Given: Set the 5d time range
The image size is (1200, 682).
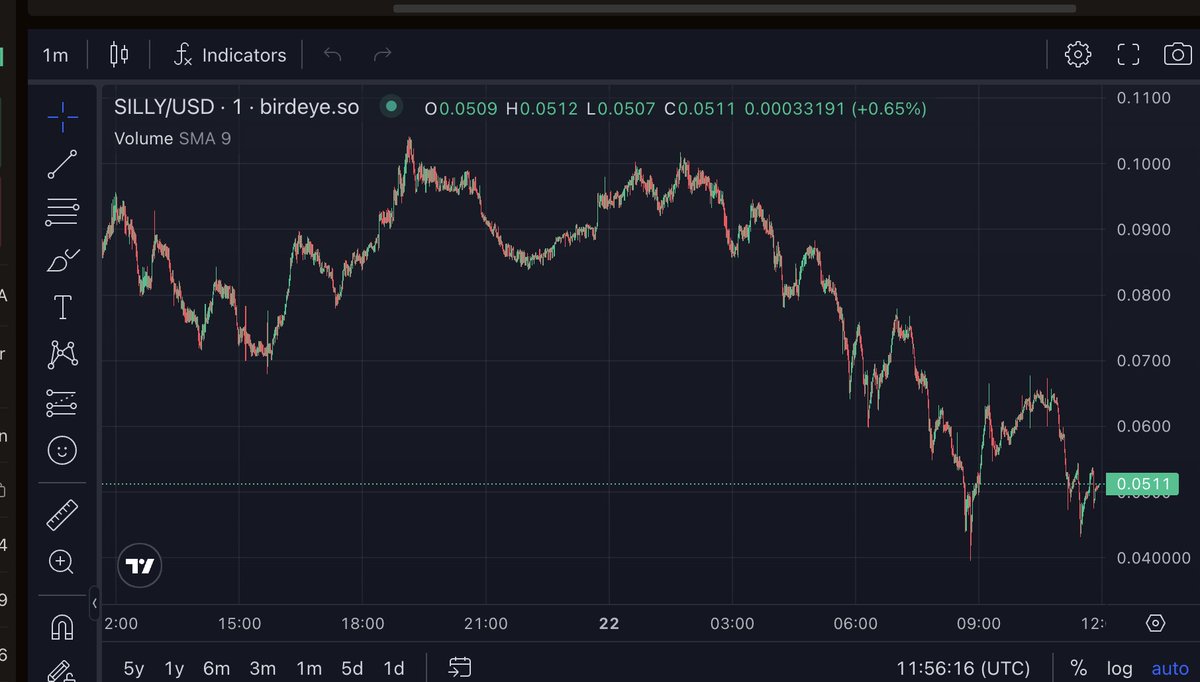Looking at the screenshot, I should tap(352, 668).
